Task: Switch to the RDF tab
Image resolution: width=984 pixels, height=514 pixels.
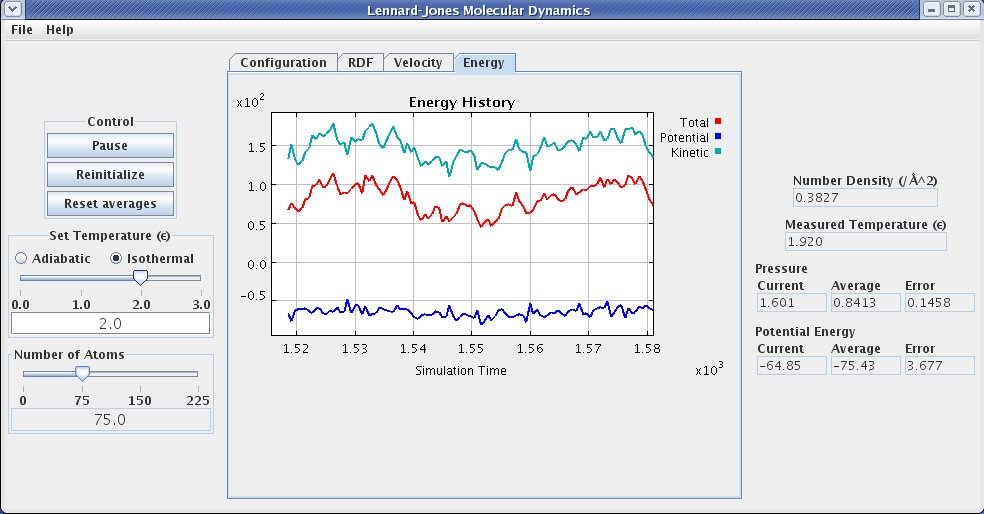Action: [x=360, y=63]
